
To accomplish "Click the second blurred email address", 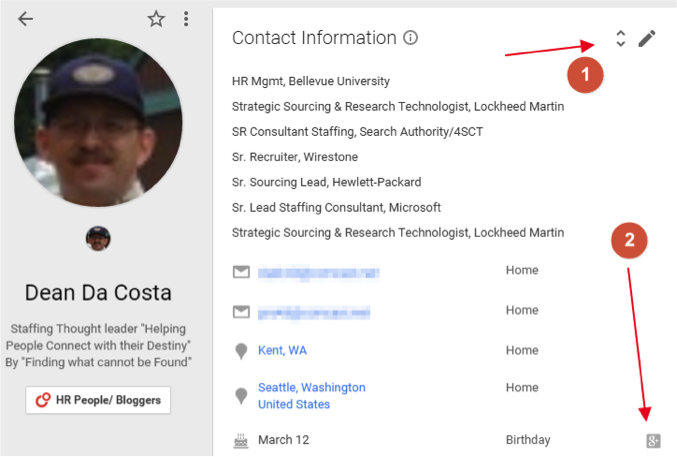I will (314, 313).
